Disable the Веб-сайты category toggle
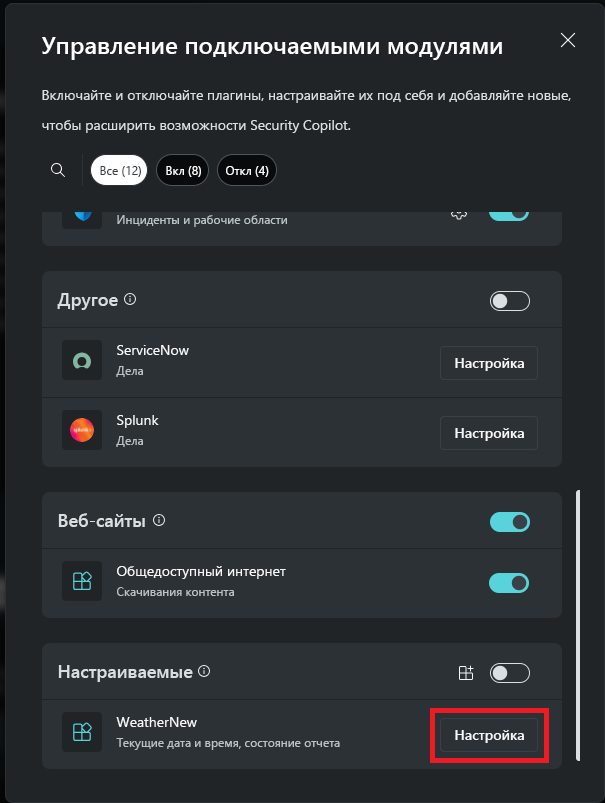This screenshot has height=803, width=605. tap(509, 521)
